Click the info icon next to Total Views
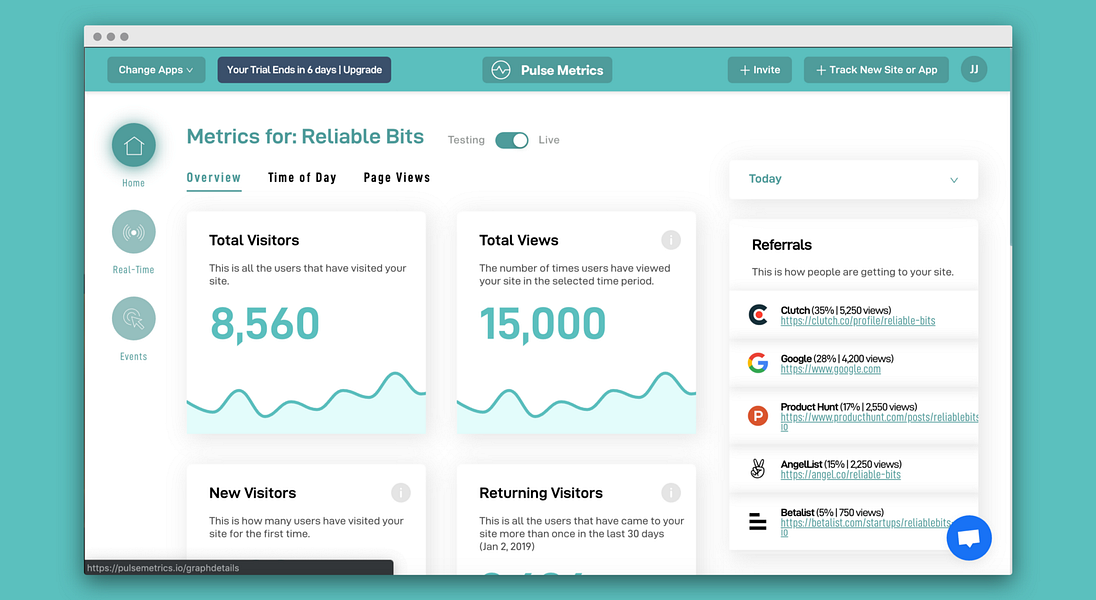1096x600 pixels. coord(671,240)
